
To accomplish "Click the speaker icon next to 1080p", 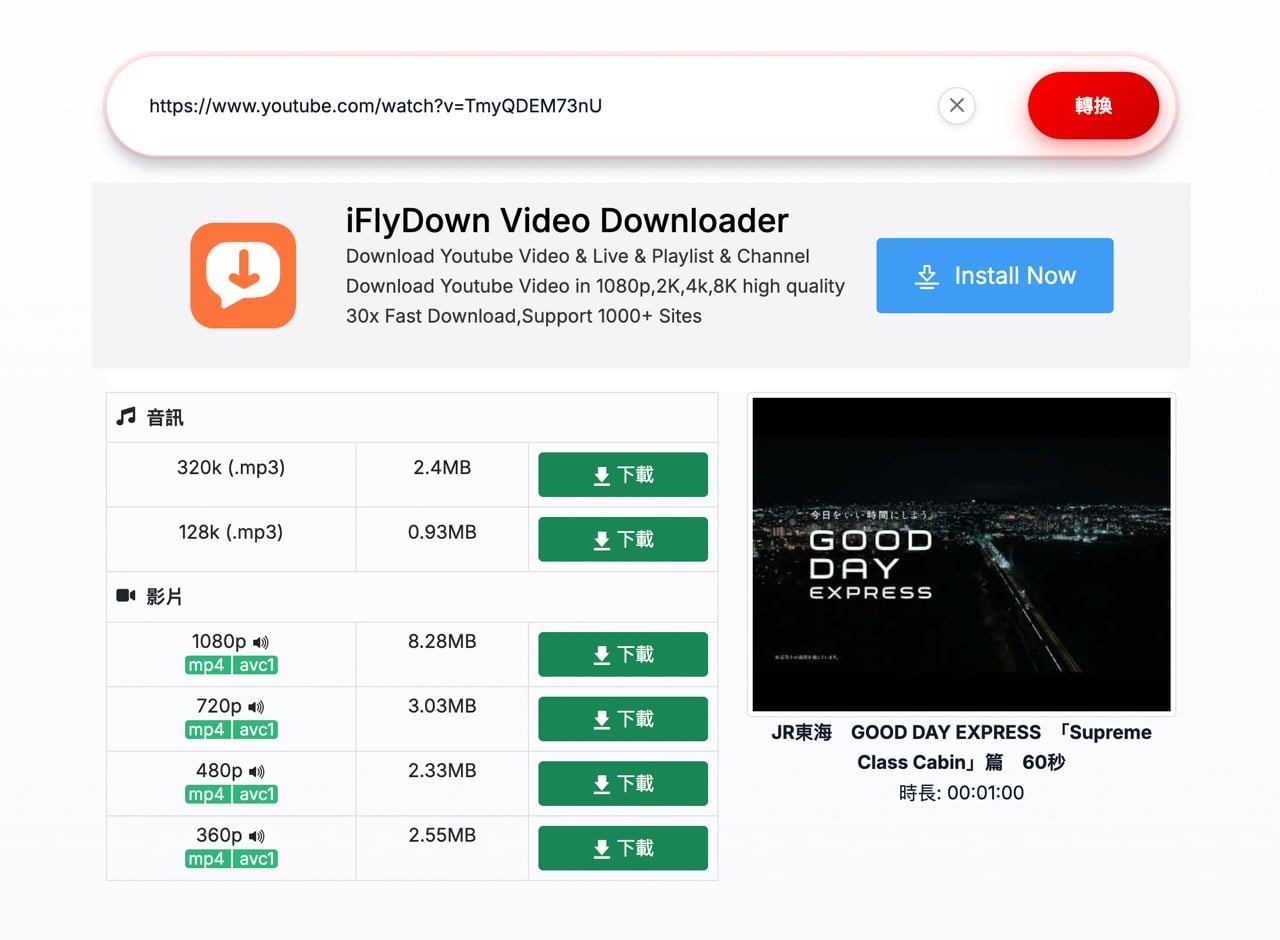I will (x=261, y=642).
